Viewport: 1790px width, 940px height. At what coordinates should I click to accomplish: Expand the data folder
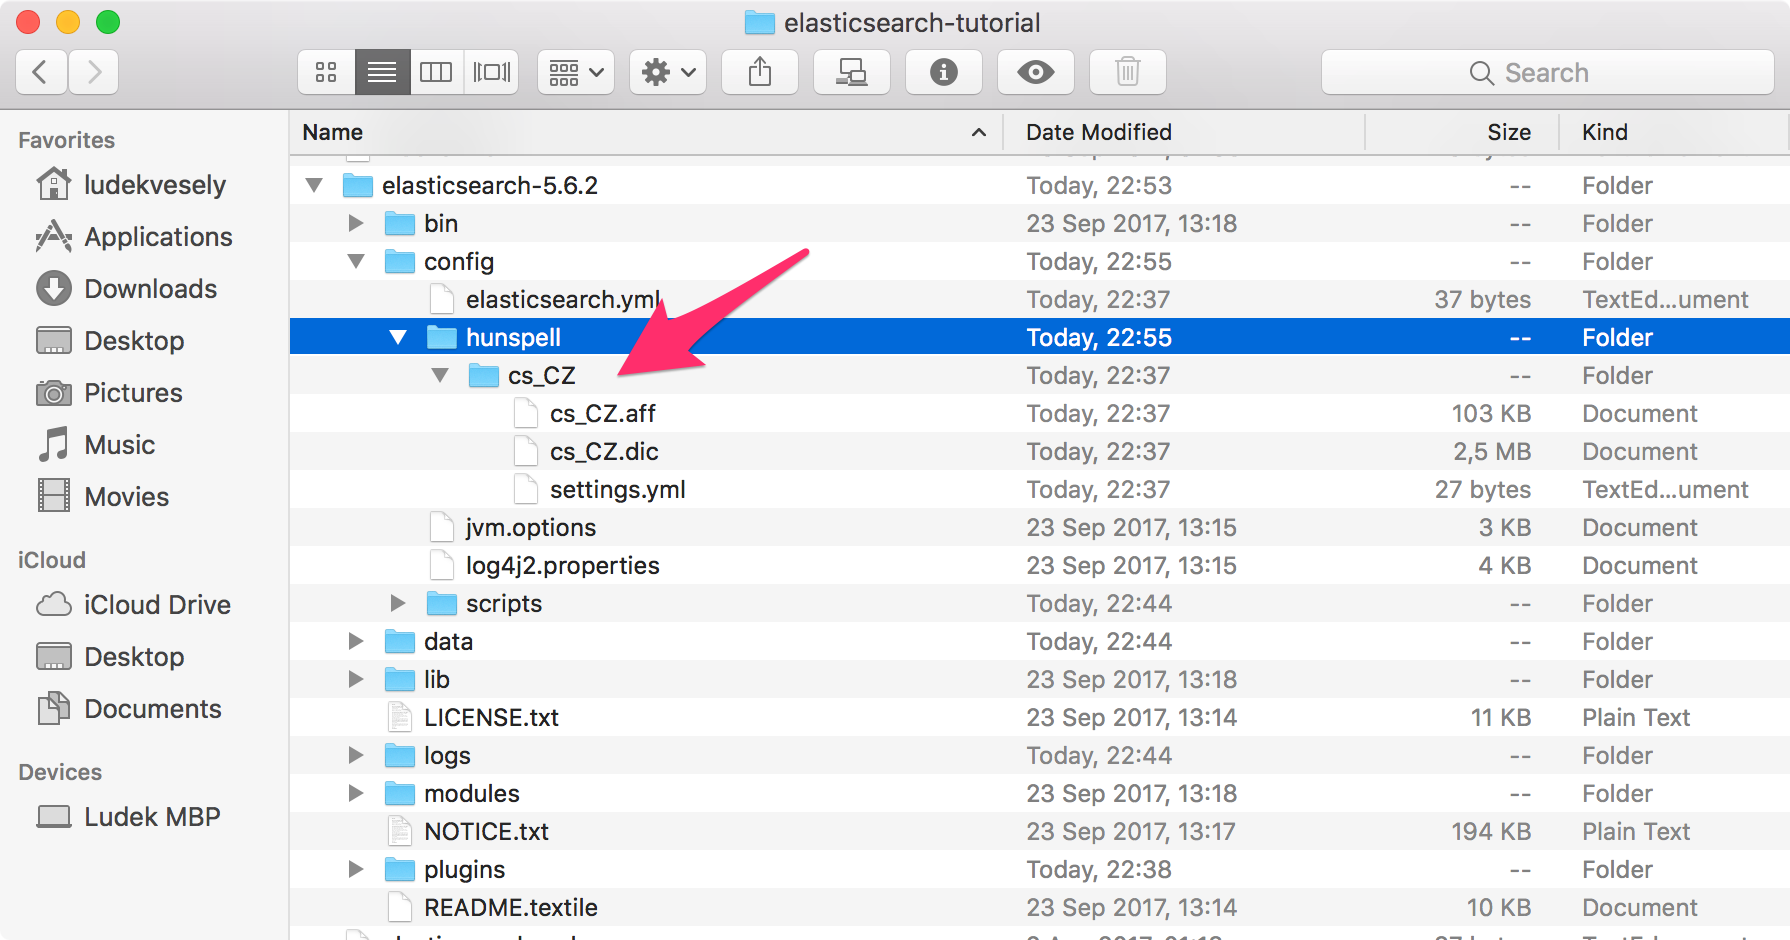point(356,641)
